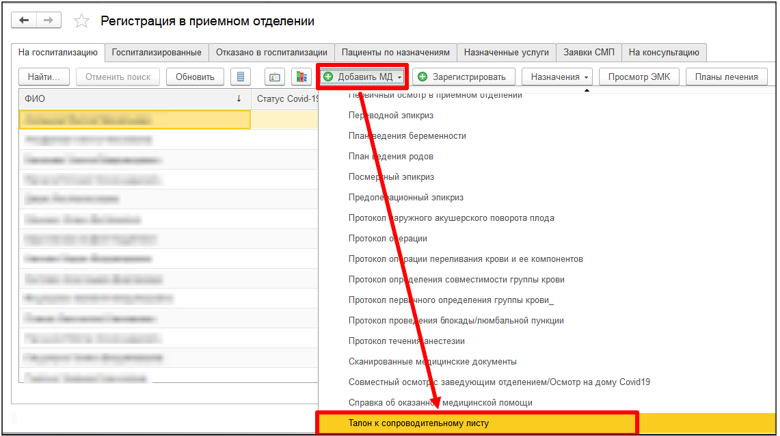The image size is (780, 436).
Task: Click the Зарегистрировать button
Action: point(463,77)
